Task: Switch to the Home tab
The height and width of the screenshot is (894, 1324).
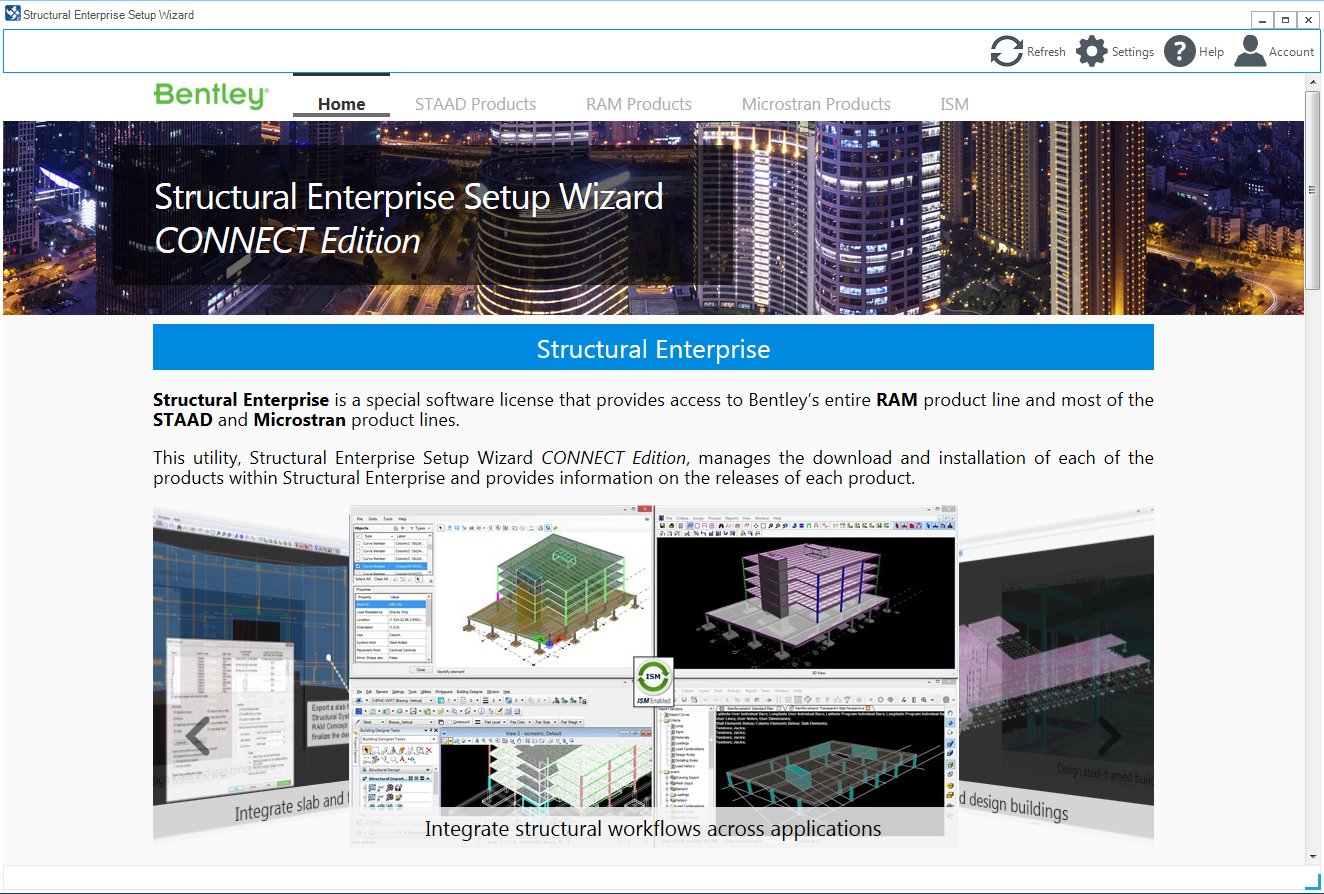Action: coord(341,104)
